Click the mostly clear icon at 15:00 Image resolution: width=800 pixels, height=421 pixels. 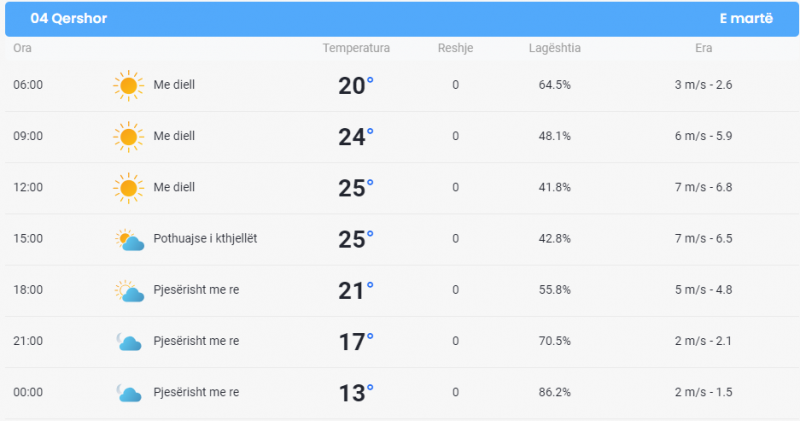click(x=130, y=240)
